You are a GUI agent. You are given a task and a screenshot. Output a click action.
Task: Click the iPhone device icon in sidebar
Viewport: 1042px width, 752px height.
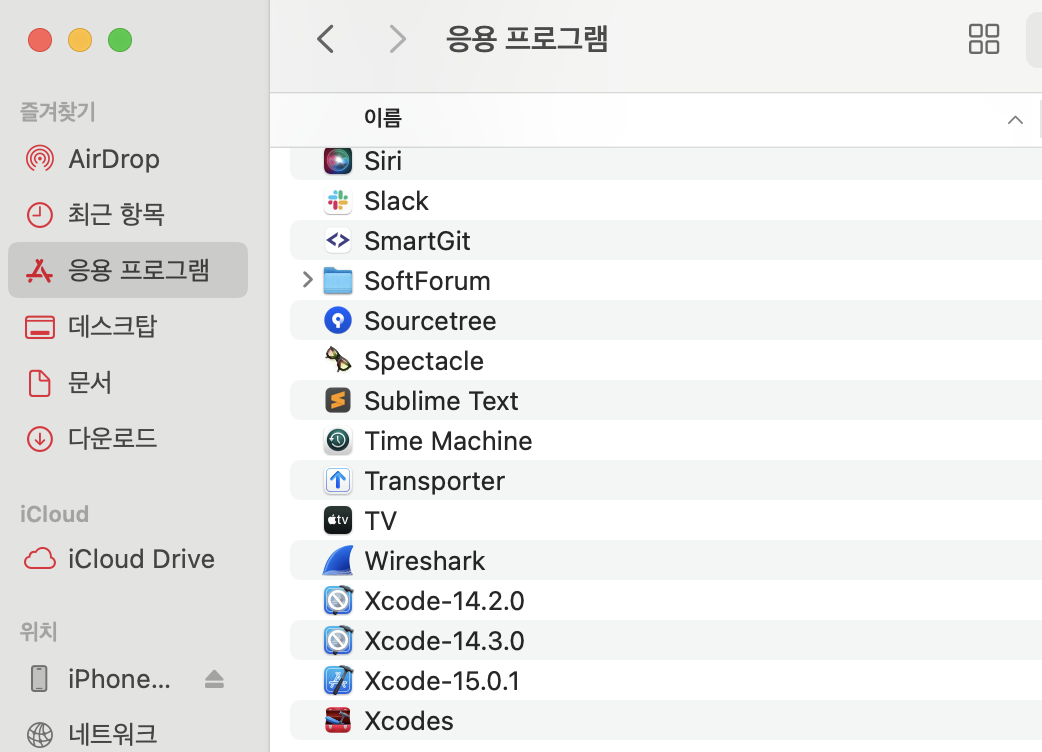[40, 678]
